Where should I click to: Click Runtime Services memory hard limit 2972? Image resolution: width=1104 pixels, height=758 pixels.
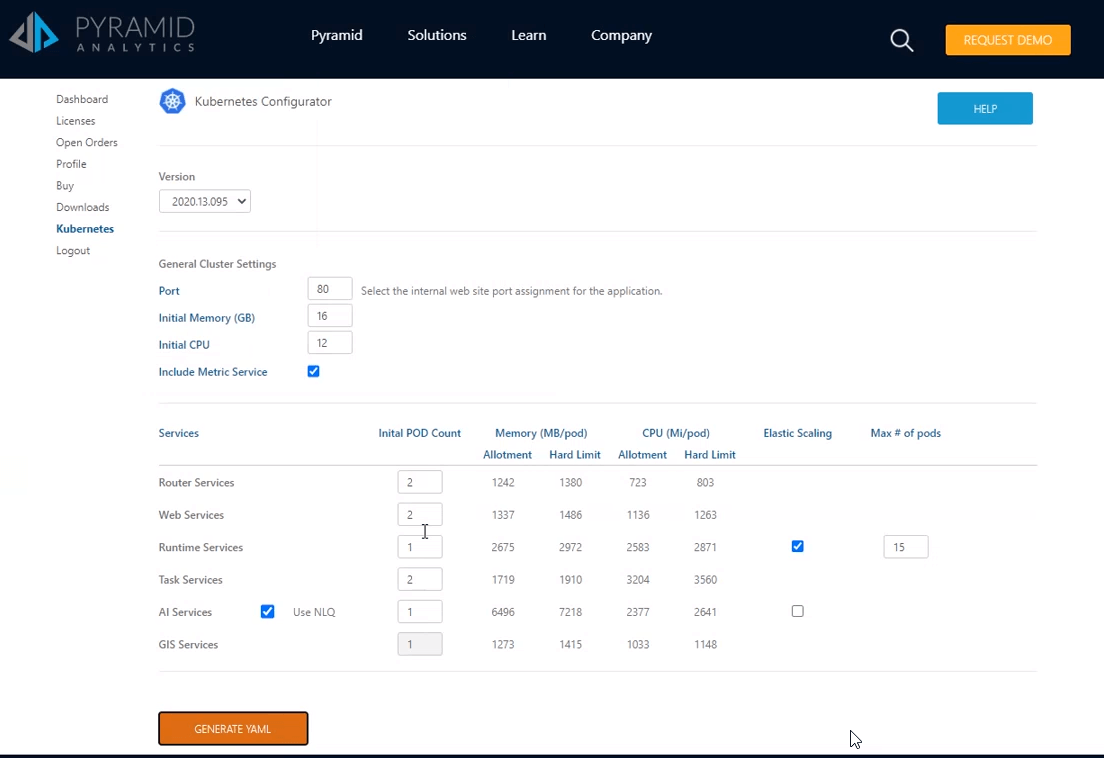pos(570,548)
